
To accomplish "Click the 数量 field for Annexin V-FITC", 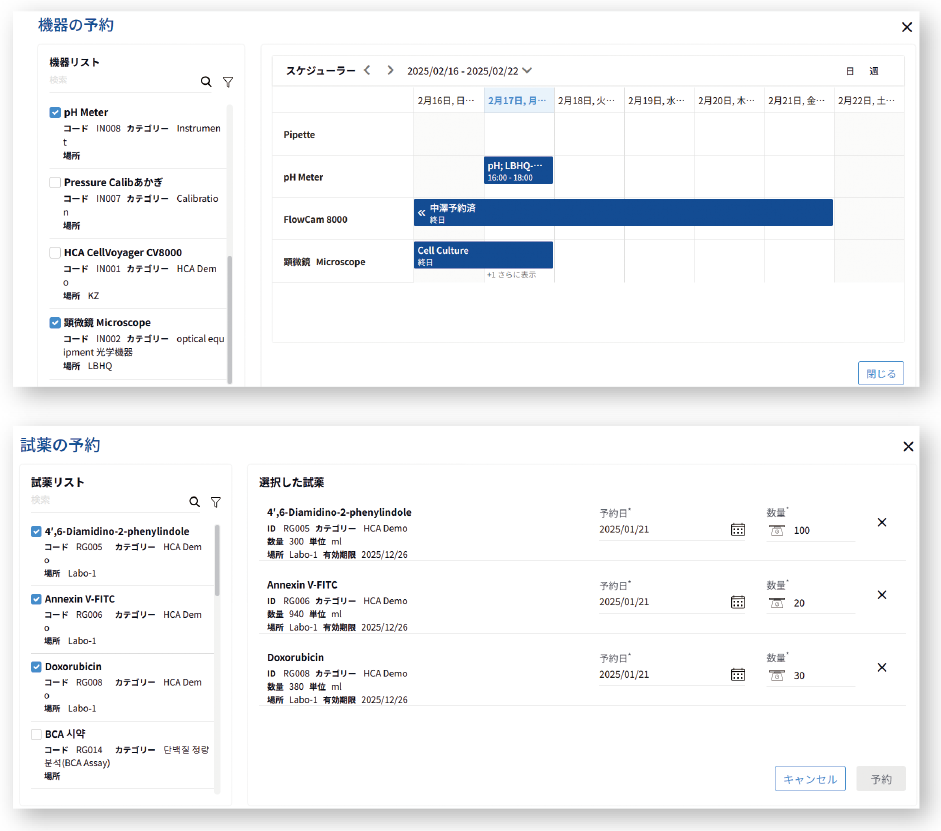I will pos(820,603).
